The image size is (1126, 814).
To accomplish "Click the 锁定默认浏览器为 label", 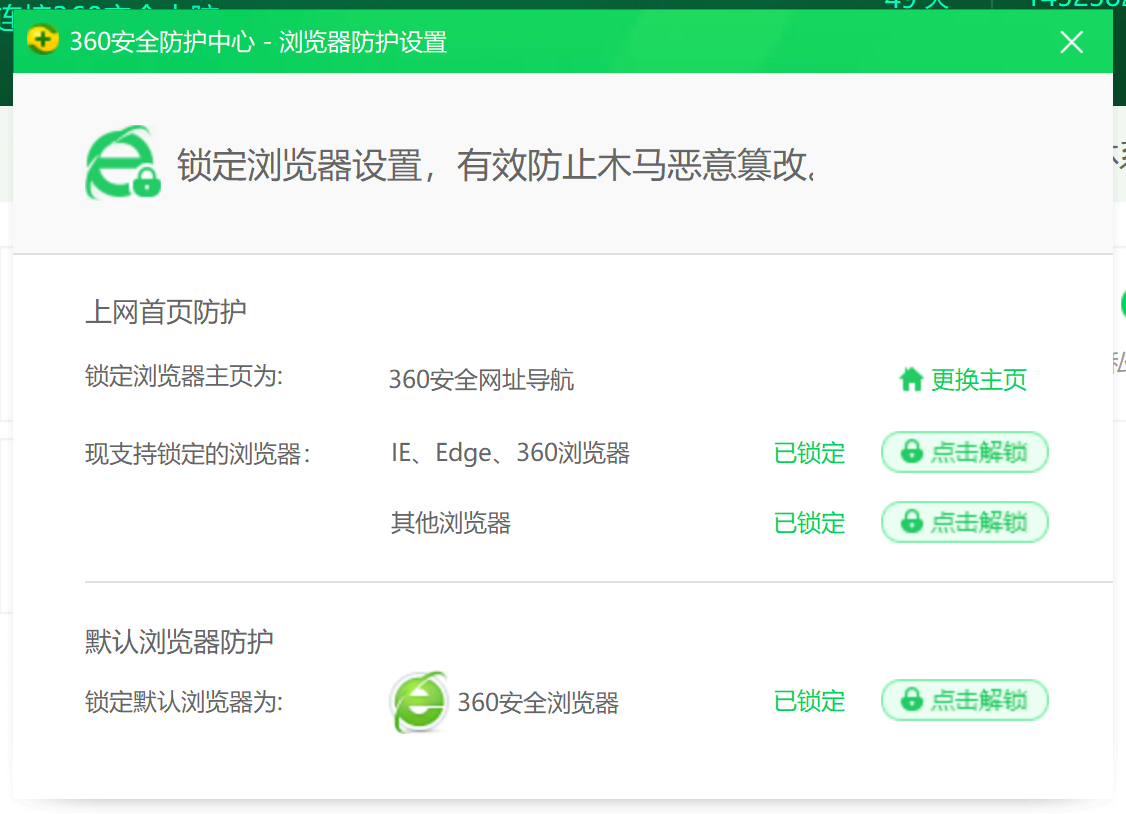I will tap(185, 701).
